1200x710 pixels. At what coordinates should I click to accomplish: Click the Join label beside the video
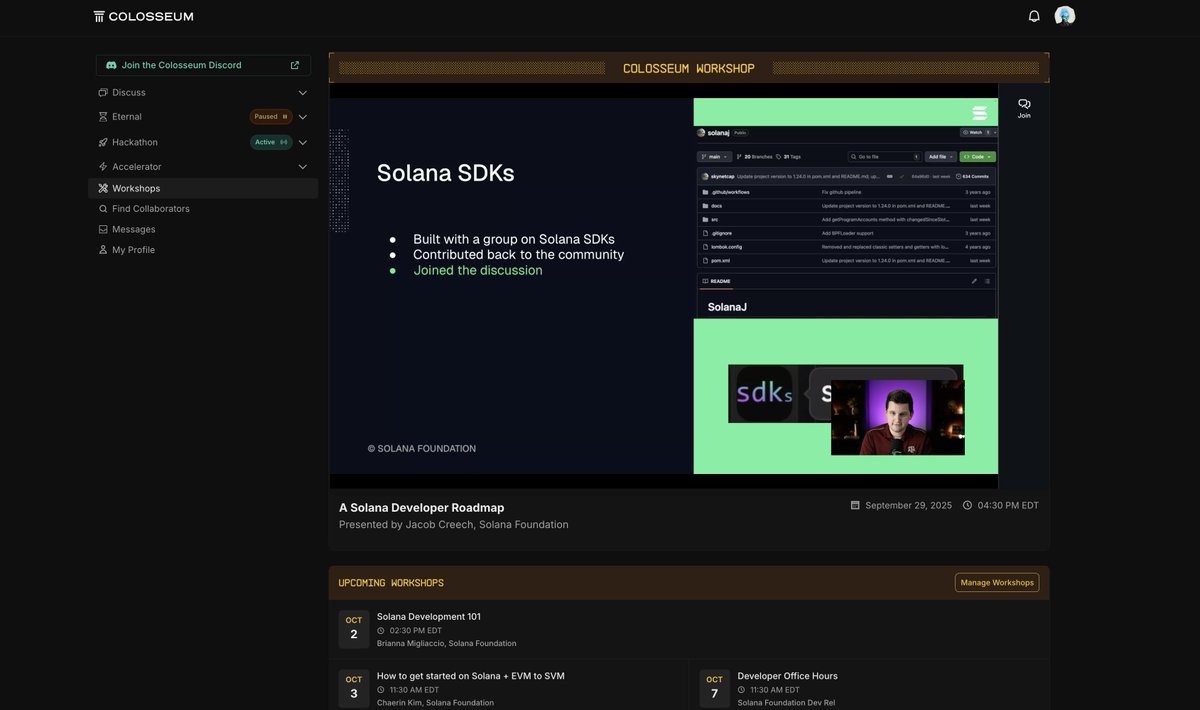click(1024, 116)
